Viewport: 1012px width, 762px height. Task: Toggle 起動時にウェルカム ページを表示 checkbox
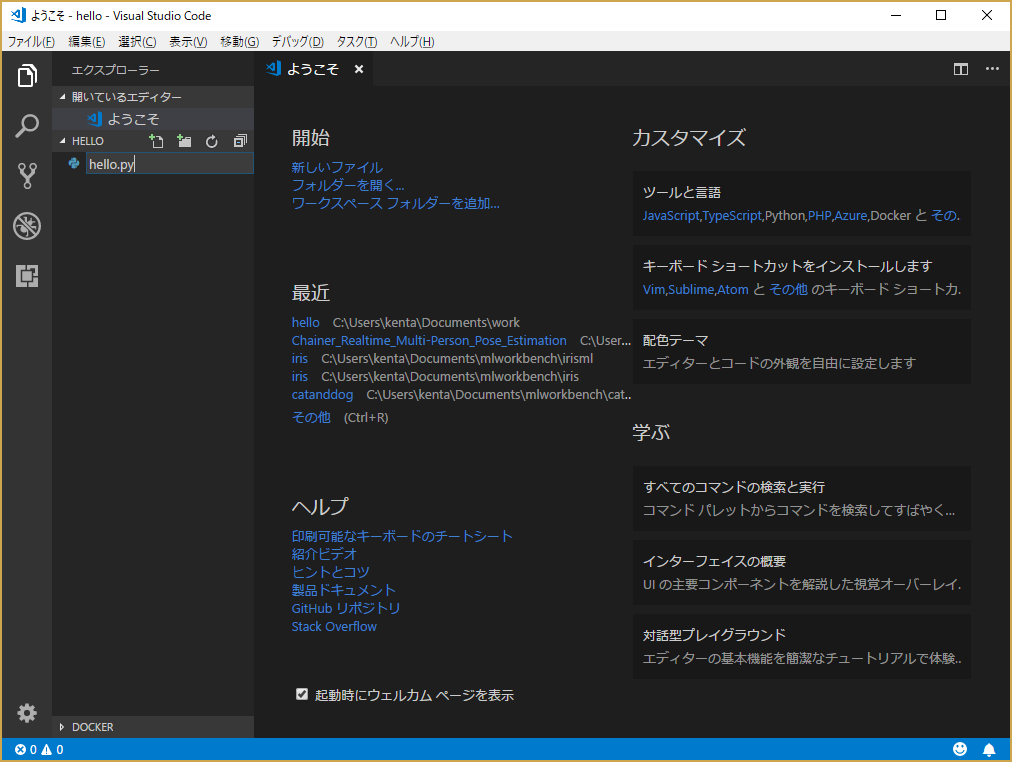pos(301,694)
